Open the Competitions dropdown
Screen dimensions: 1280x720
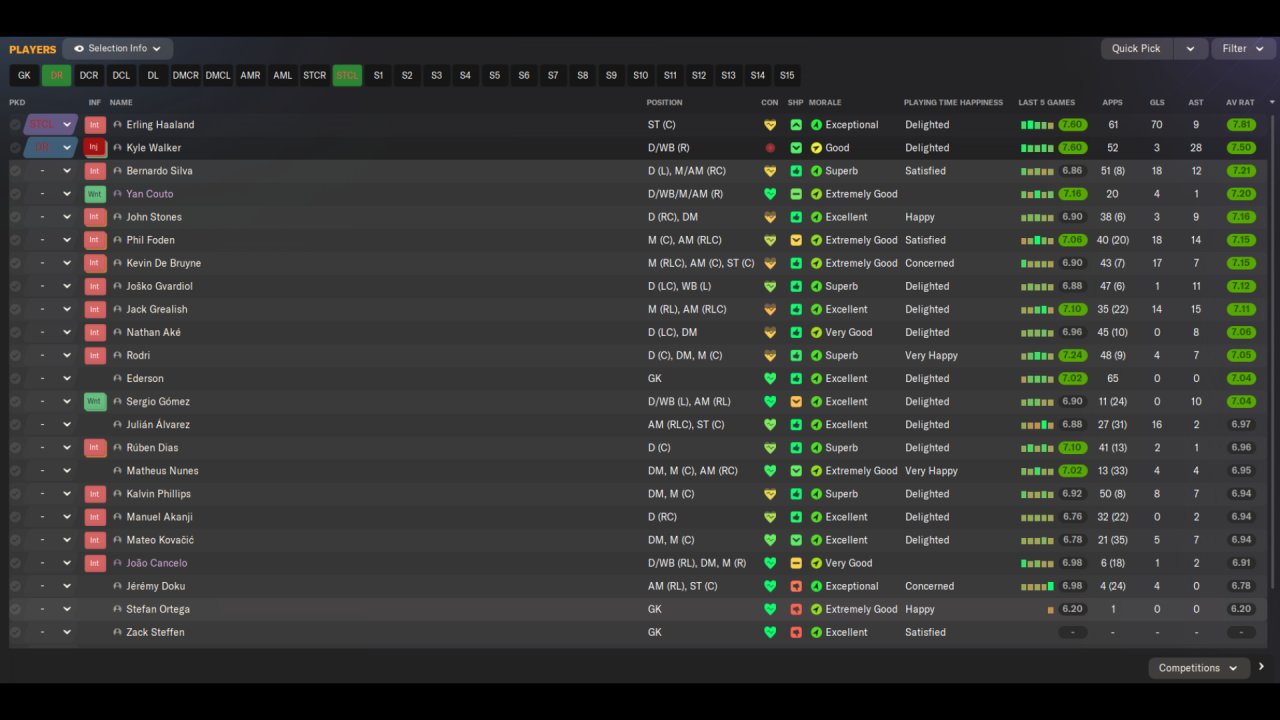(x=1198, y=668)
